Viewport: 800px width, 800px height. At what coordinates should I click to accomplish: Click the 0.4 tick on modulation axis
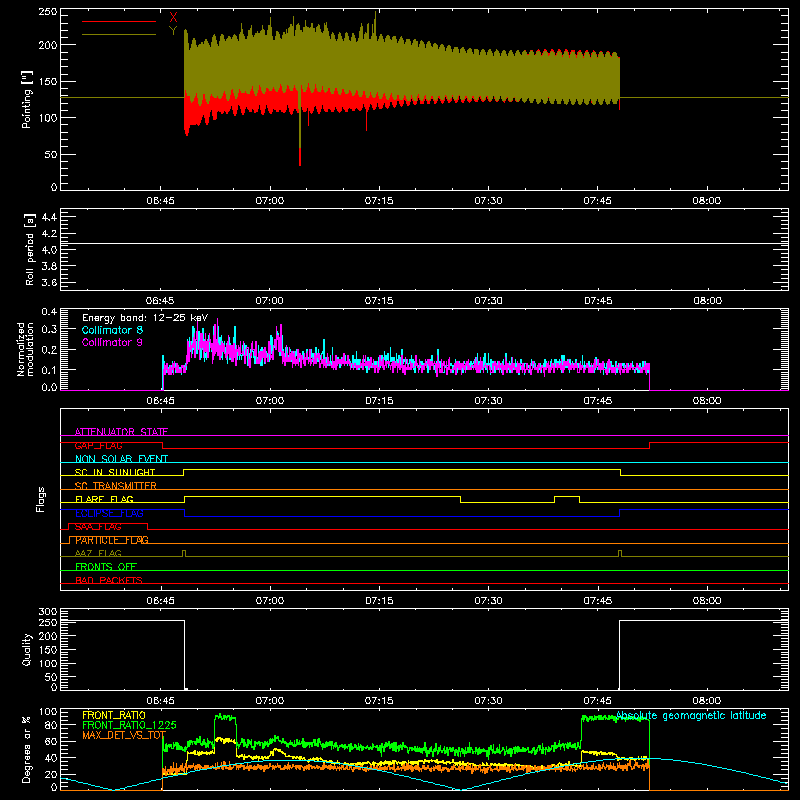(x=49, y=312)
